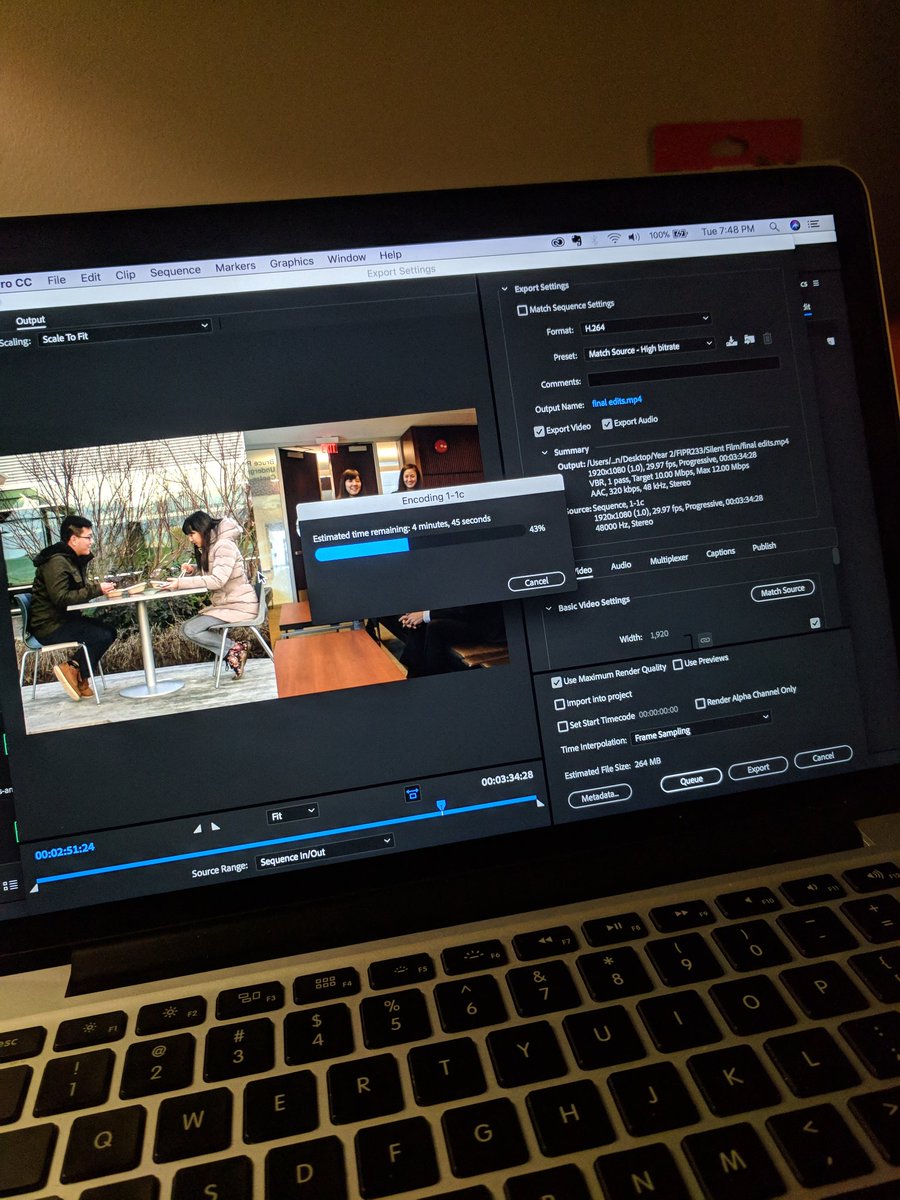Click the blue timeline playhead marker

point(440,805)
